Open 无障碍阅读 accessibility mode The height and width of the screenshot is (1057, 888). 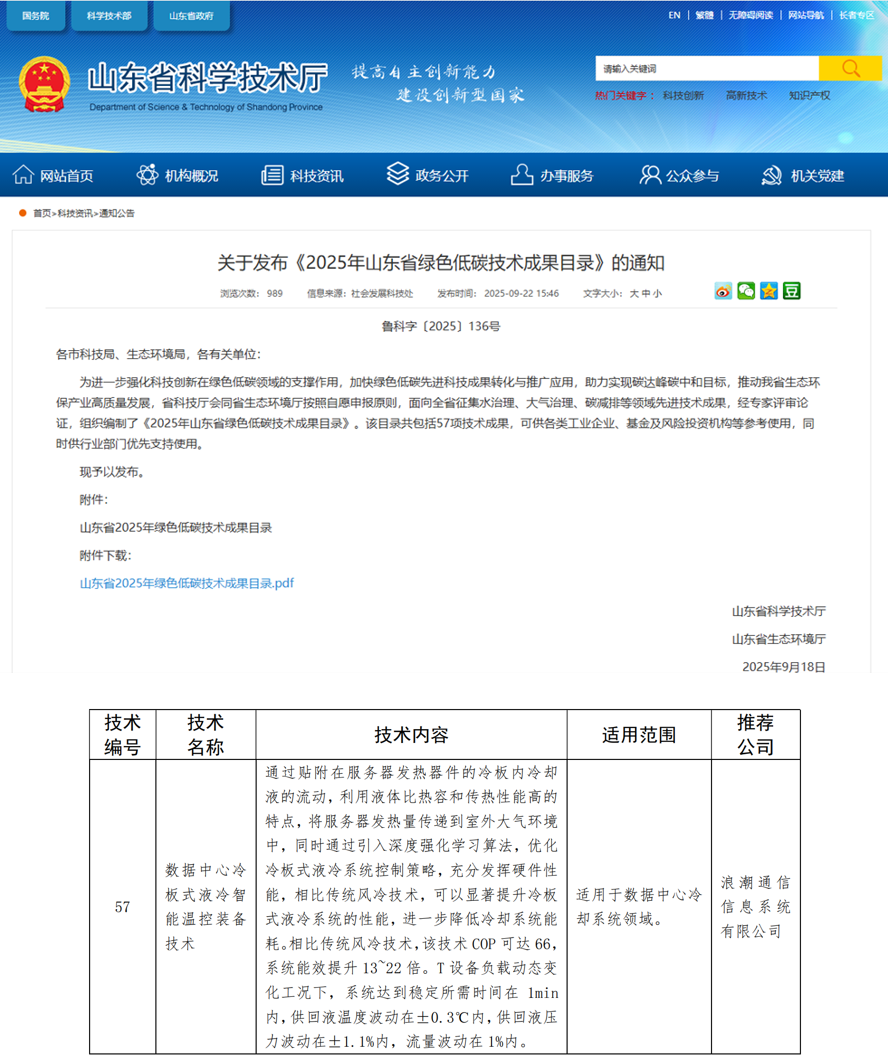750,15
